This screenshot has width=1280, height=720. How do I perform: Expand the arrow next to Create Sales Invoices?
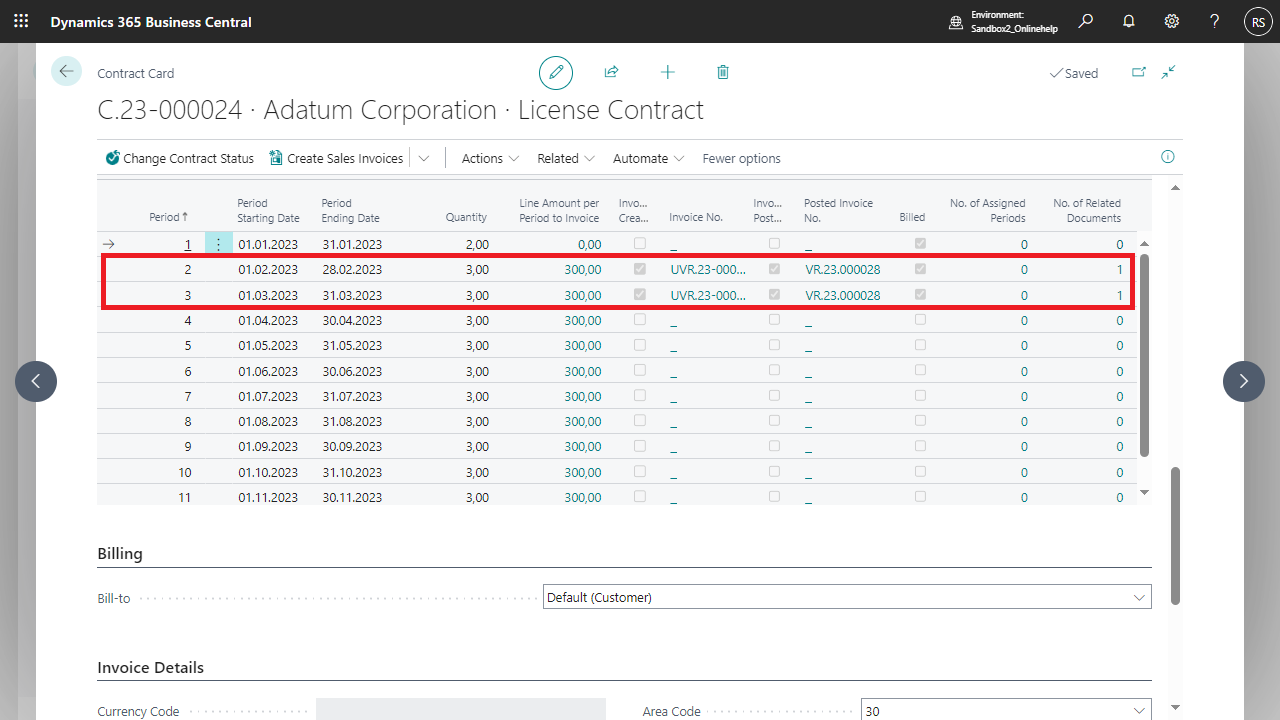(424, 158)
